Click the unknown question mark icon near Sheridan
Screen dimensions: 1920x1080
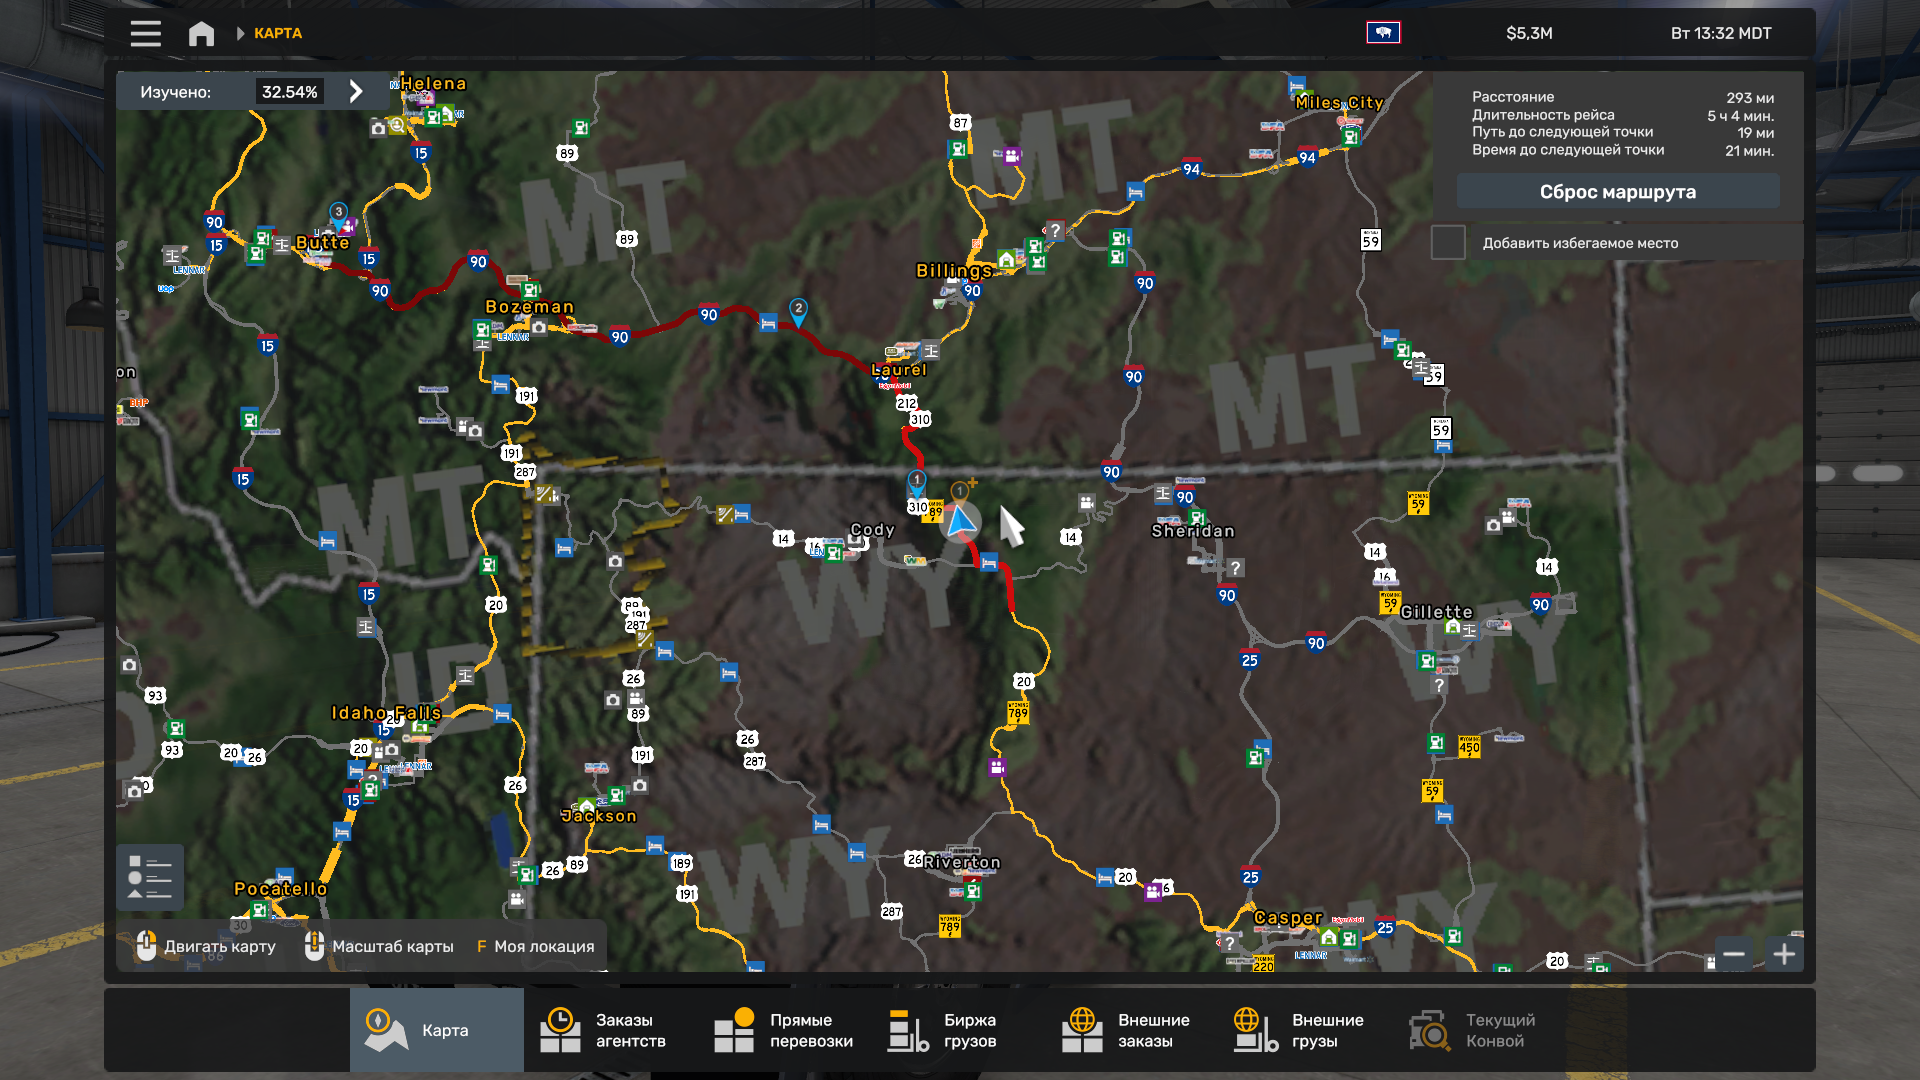click(1235, 568)
